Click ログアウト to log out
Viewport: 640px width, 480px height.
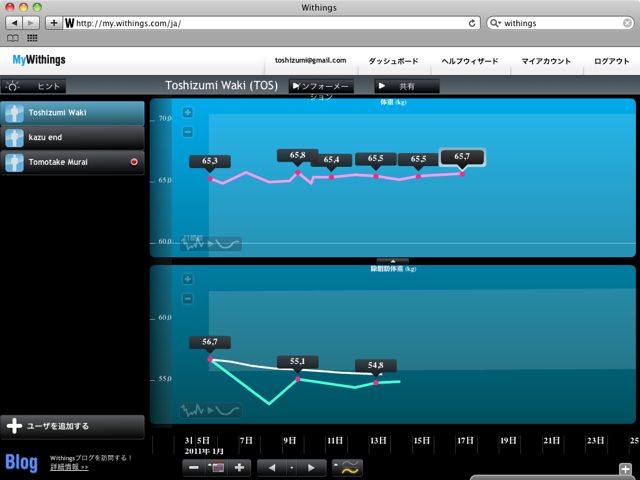(x=611, y=61)
